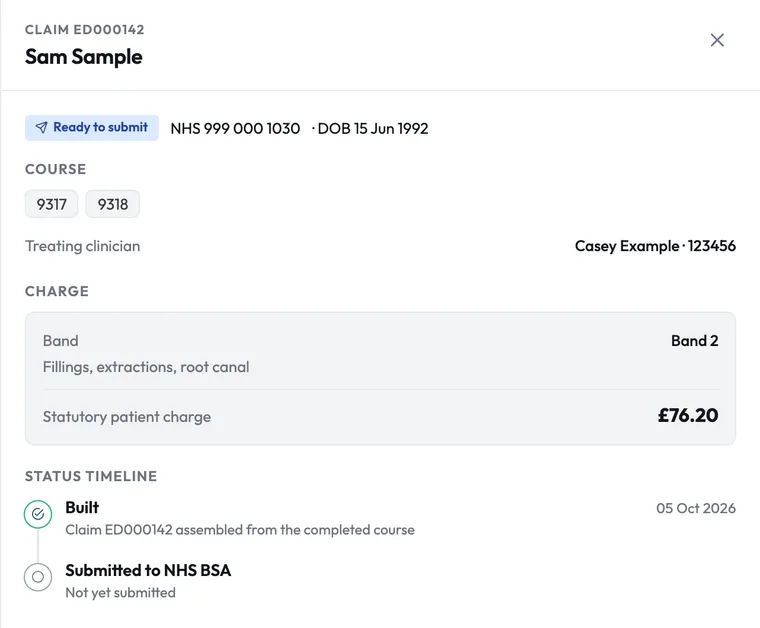Click the Built timeline entry title
Image resolution: width=760 pixels, height=628 pixels.
click(x=82, y=507)
